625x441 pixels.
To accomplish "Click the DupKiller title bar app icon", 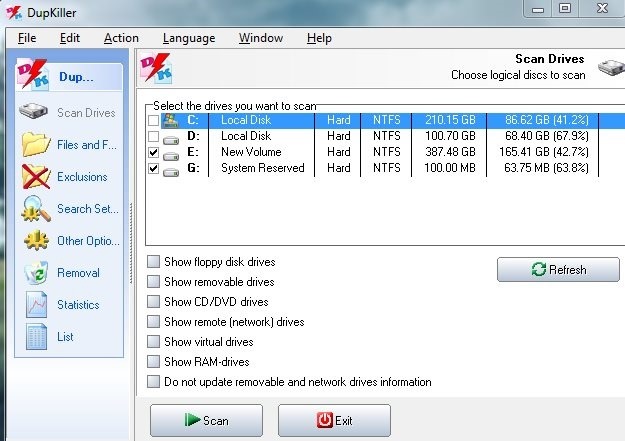I will [14, 13].
